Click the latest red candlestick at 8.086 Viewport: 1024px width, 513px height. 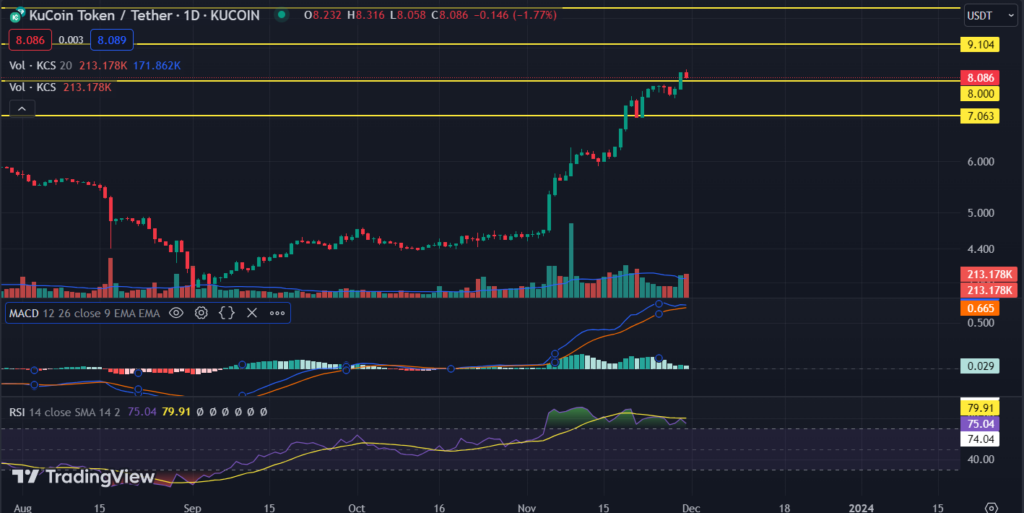coord(686,75)
